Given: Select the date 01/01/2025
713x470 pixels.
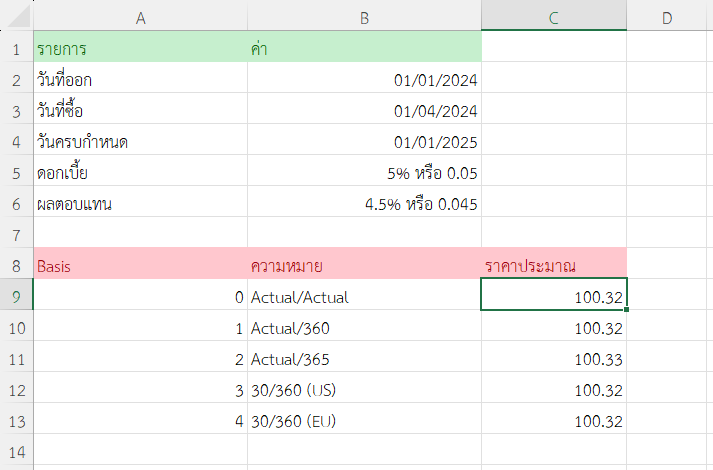Looking at the screenshot, I should tap(364, 140).
